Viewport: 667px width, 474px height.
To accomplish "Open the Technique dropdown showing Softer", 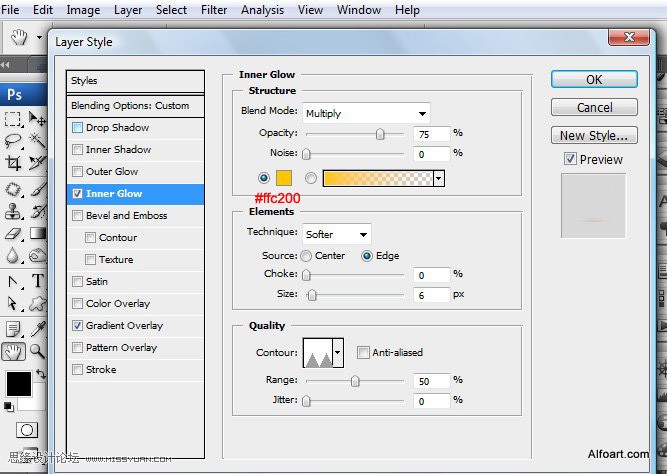I will pos(336,234).
